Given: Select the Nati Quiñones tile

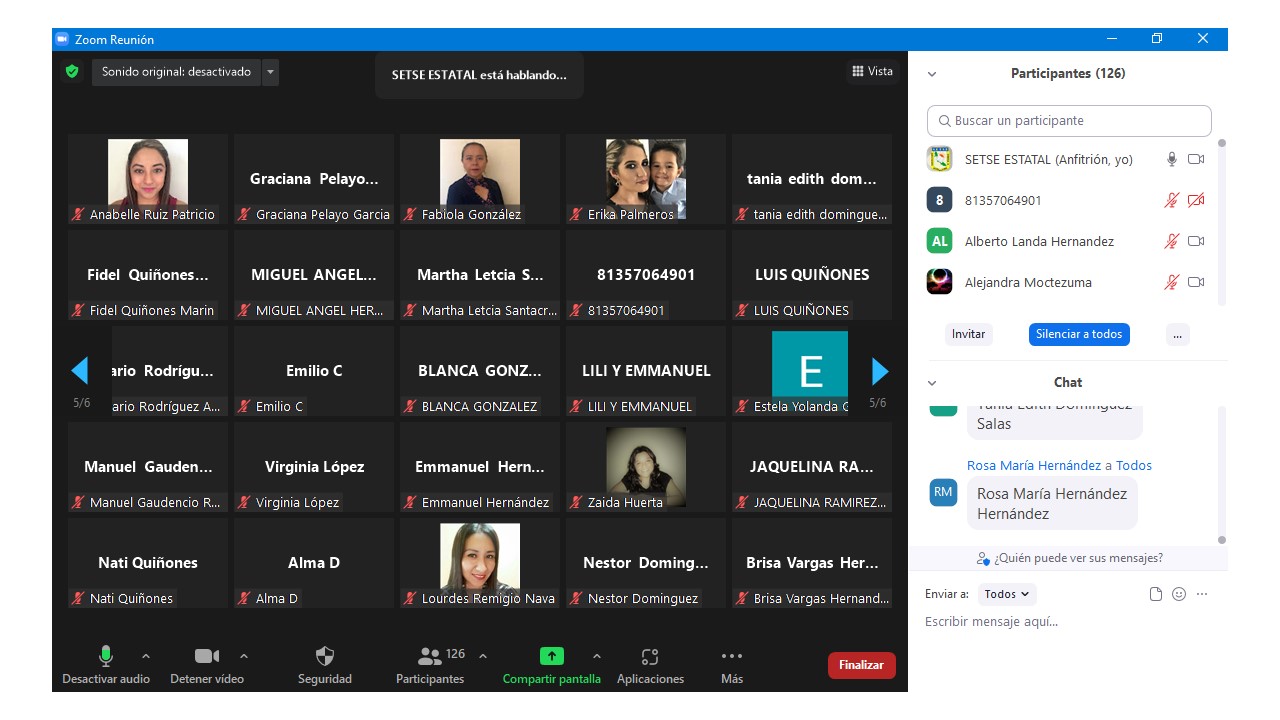Looking at the screenshot, I should click(148, 563).
